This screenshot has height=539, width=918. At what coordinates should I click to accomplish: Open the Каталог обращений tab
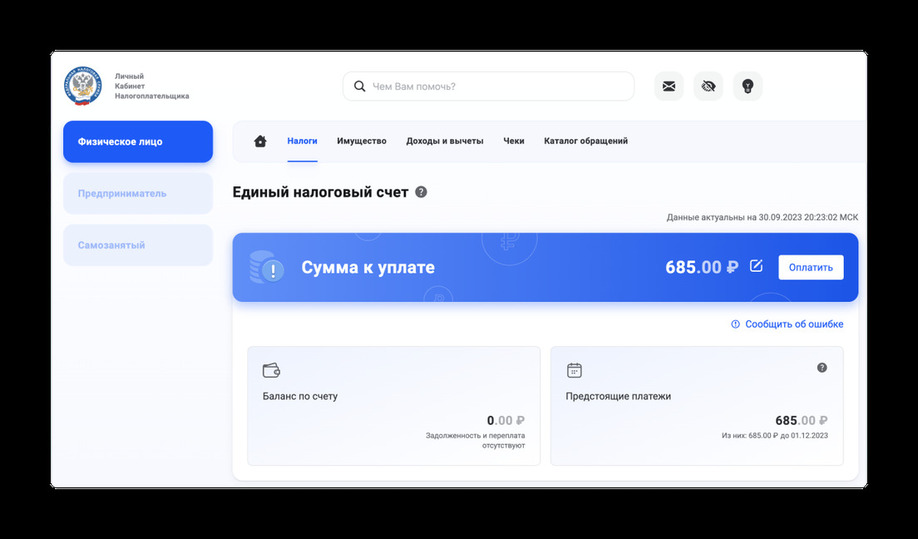point(585,141)
